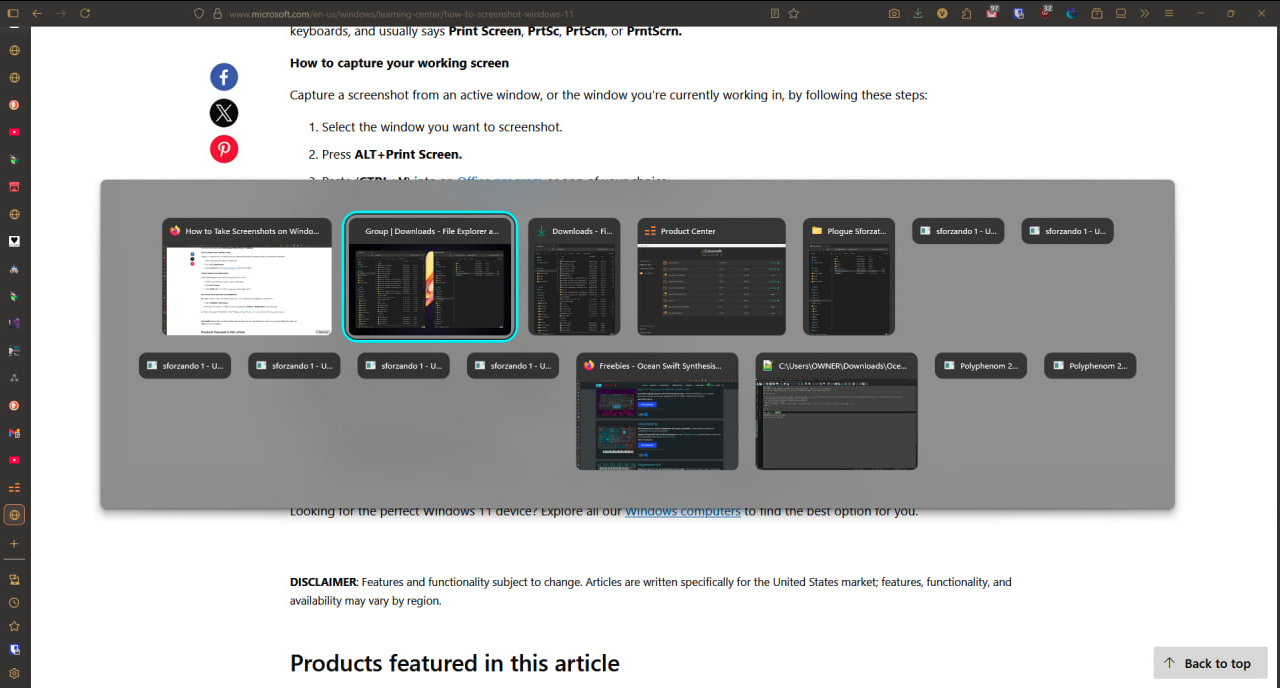Share the article on Pinterest
Image resolution: width=1280 pixels, height=688 pixels.
click(x=224, y=149)
